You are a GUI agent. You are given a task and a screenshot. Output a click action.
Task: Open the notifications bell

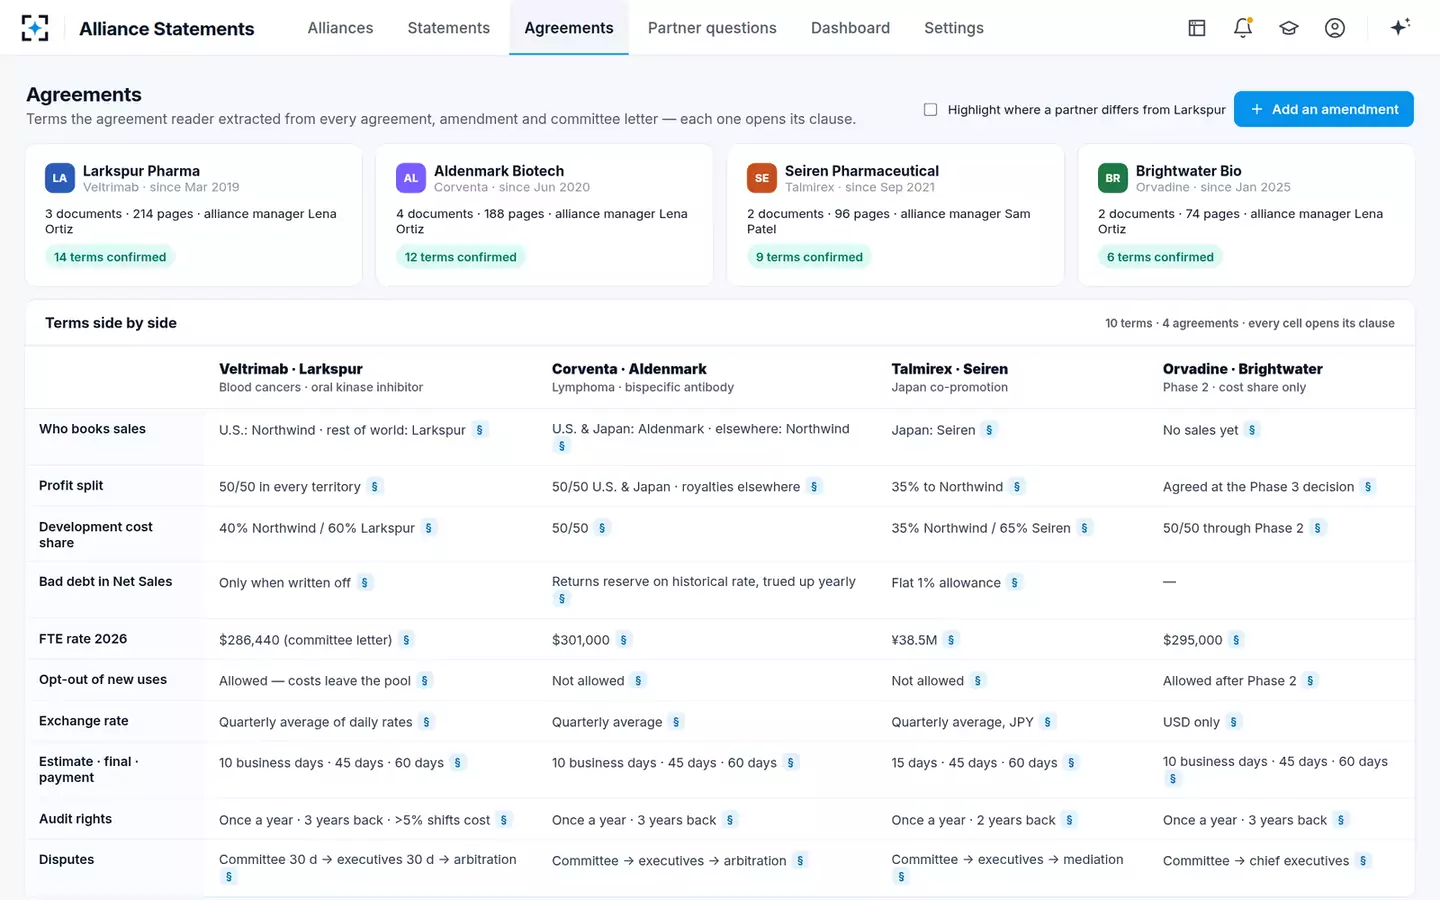point(1243,28)
